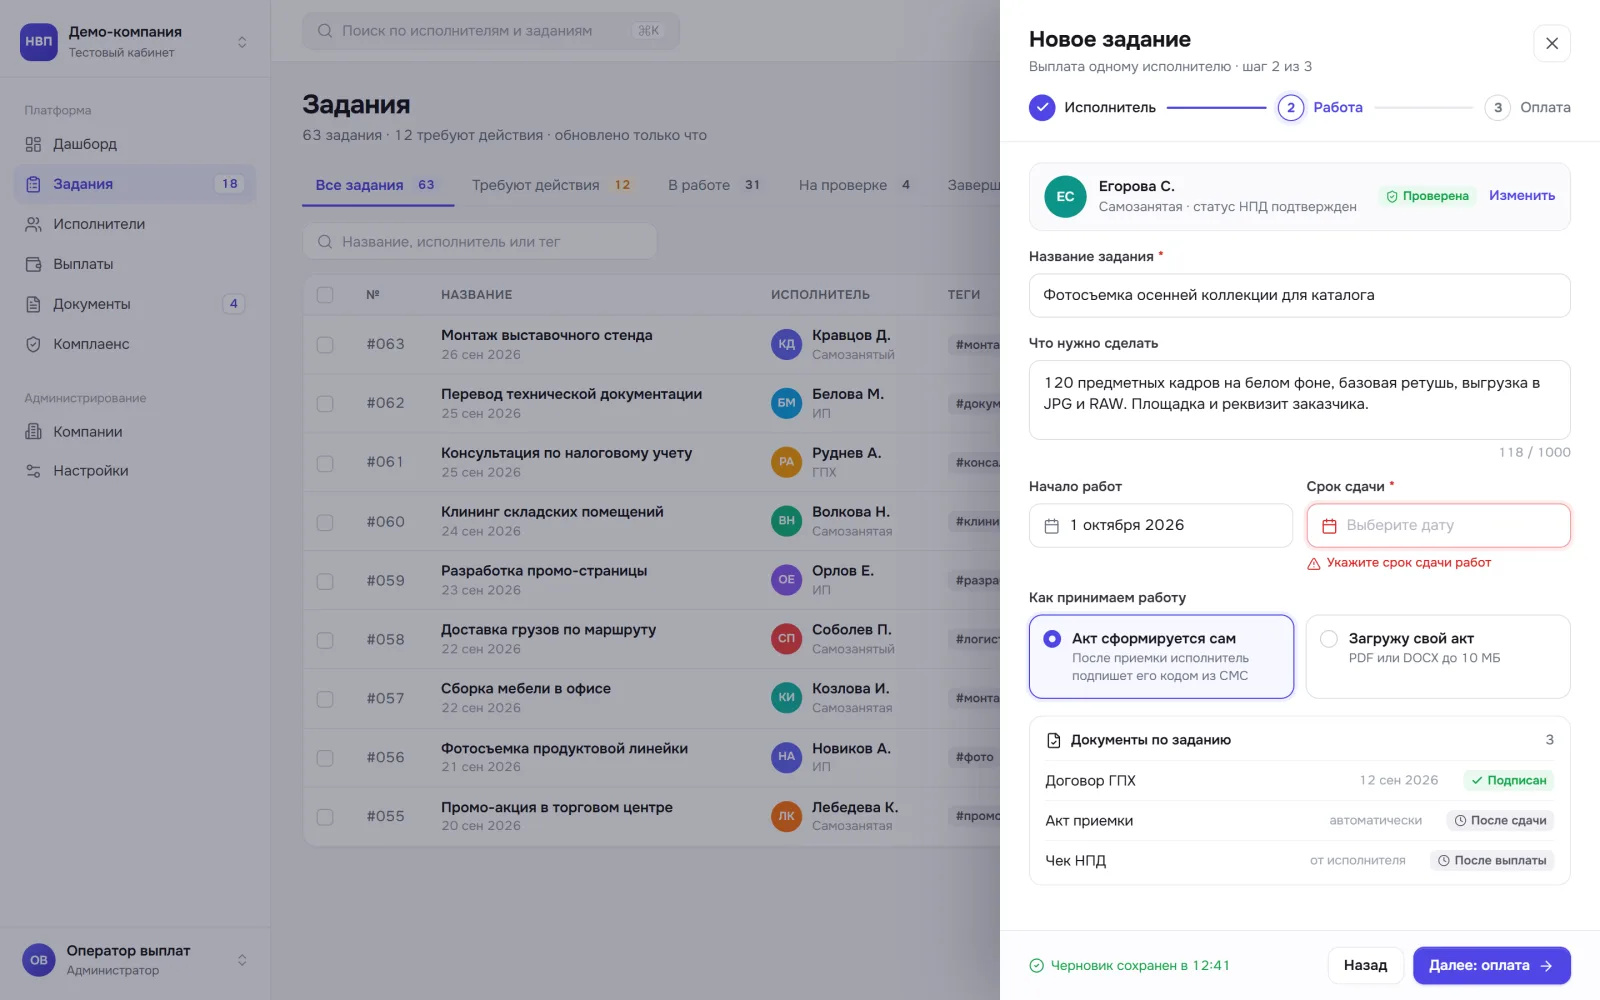Click the КД avatar for Кравцов Д.
The image size is (1600, 1000).
point(787,344)
